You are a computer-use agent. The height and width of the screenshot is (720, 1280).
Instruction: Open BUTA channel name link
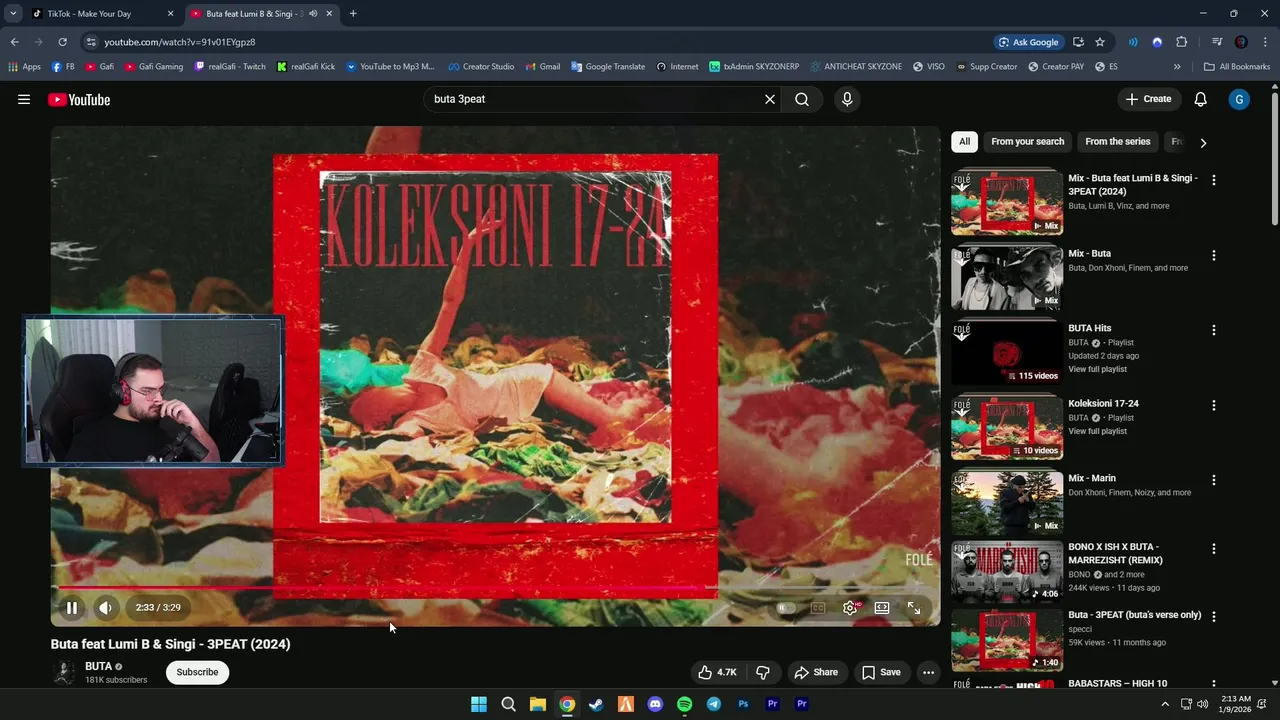point(98,666)
